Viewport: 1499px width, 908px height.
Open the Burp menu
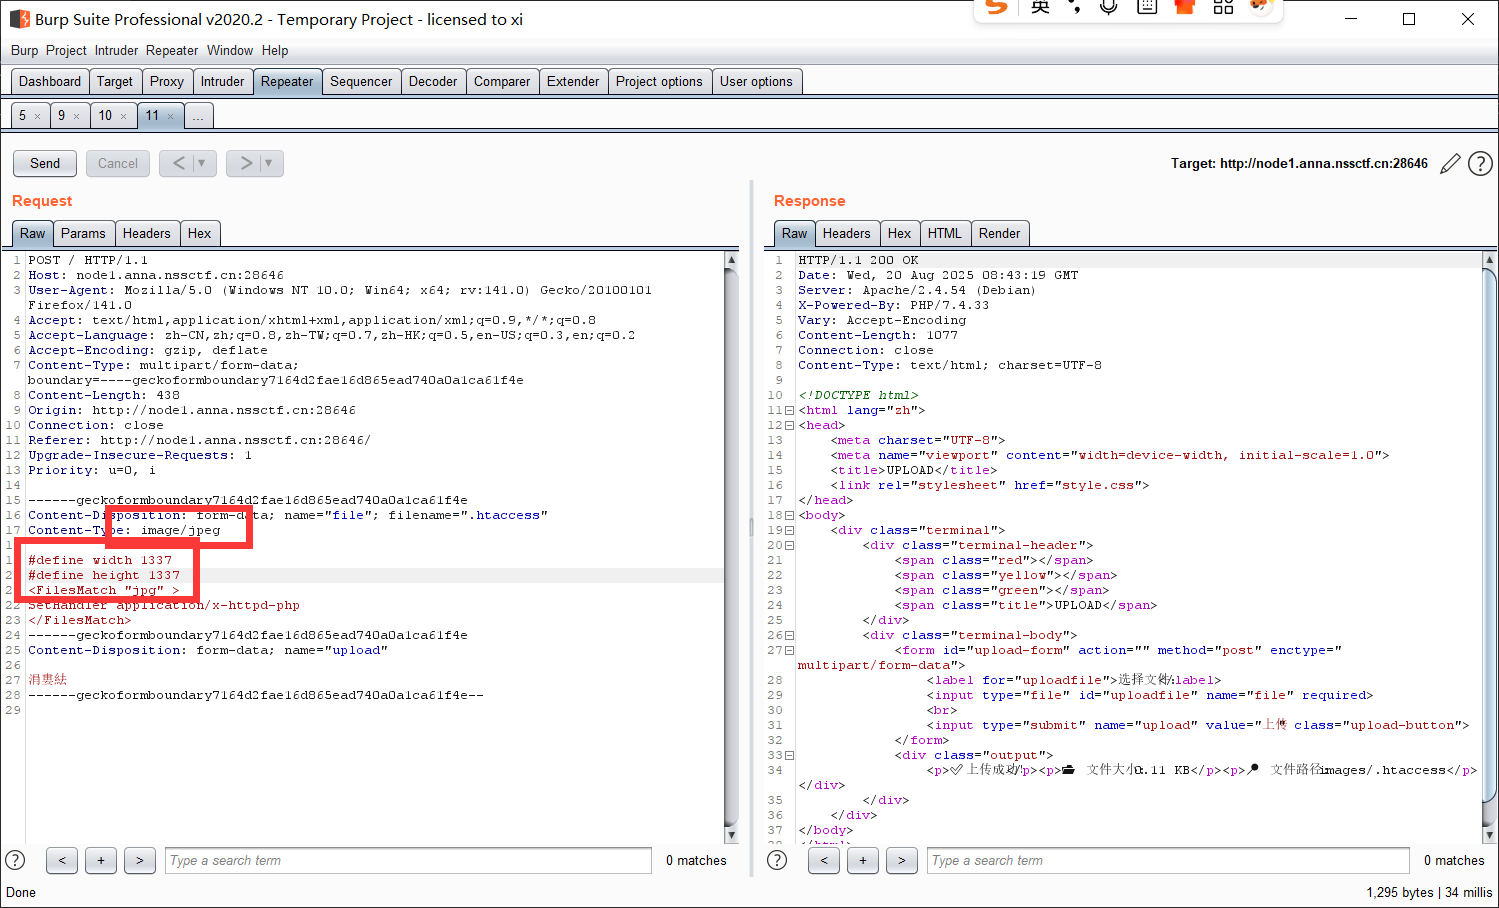click(25, 51)
